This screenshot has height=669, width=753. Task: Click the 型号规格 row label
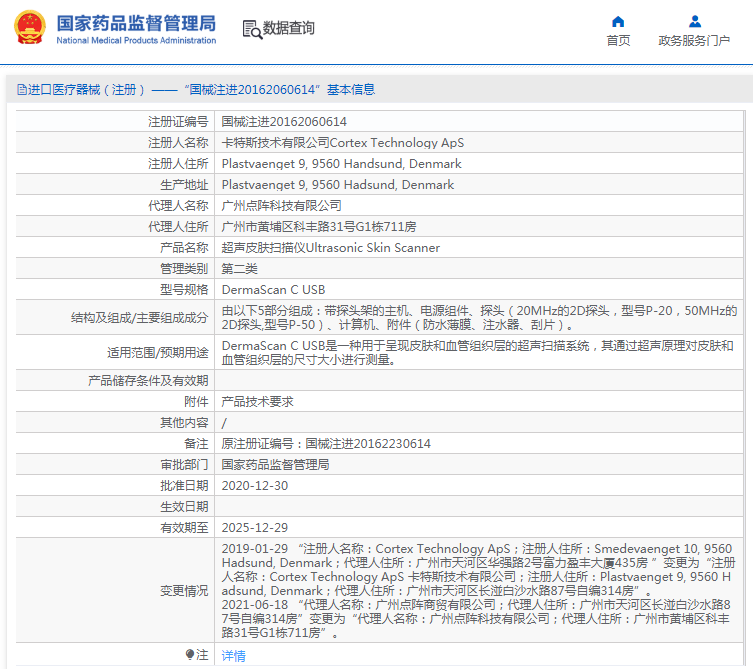pyautogui.click(x=184, y=290)
